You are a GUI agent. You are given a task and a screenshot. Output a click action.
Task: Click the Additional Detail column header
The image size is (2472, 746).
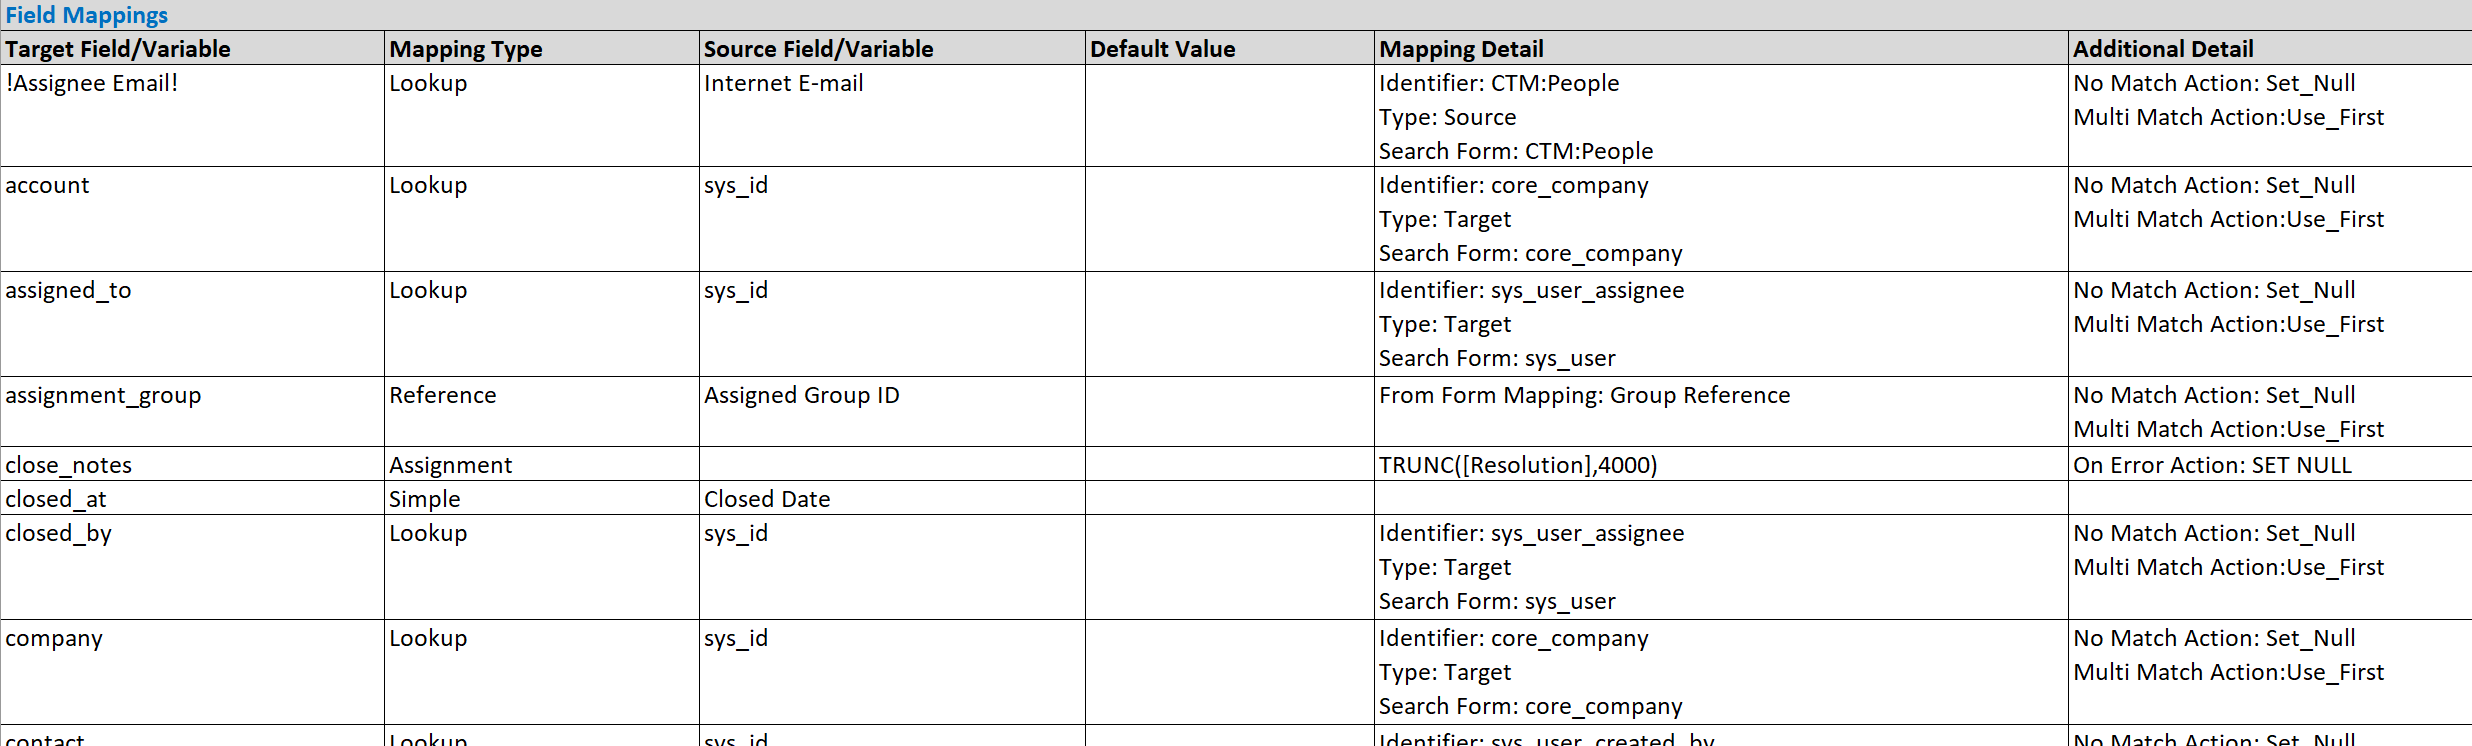[x=2270, y=48]
